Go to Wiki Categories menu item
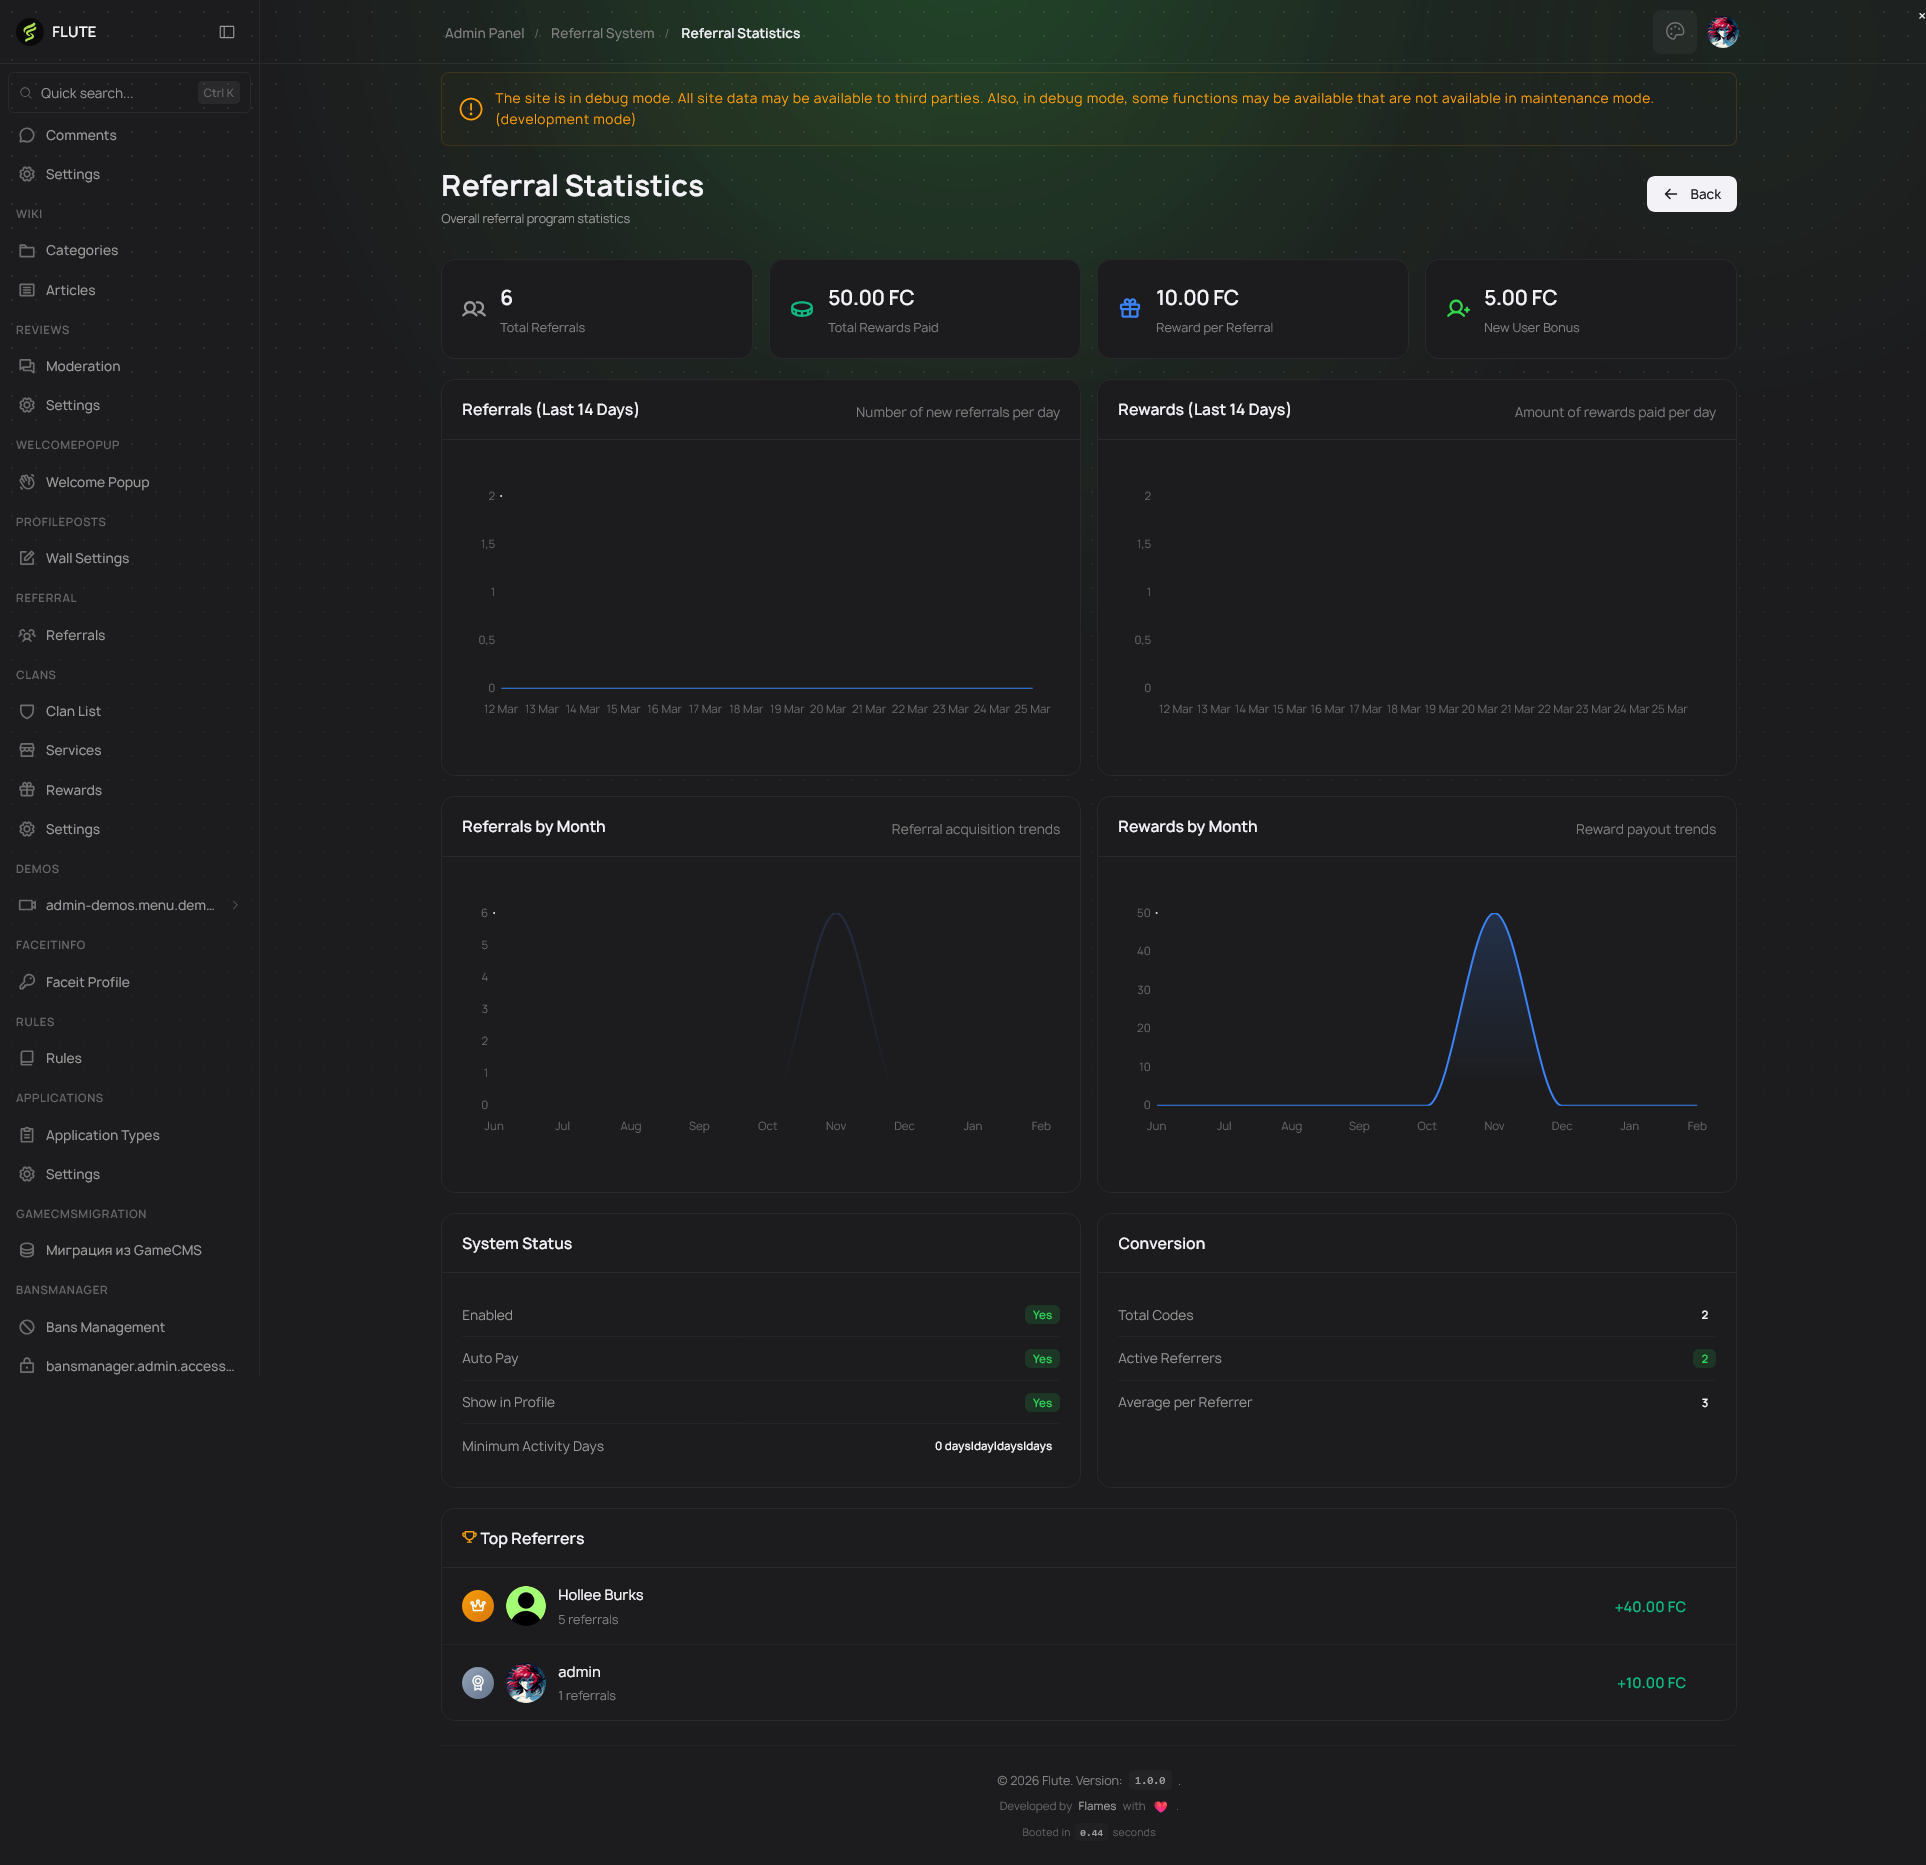 point(81,250)
